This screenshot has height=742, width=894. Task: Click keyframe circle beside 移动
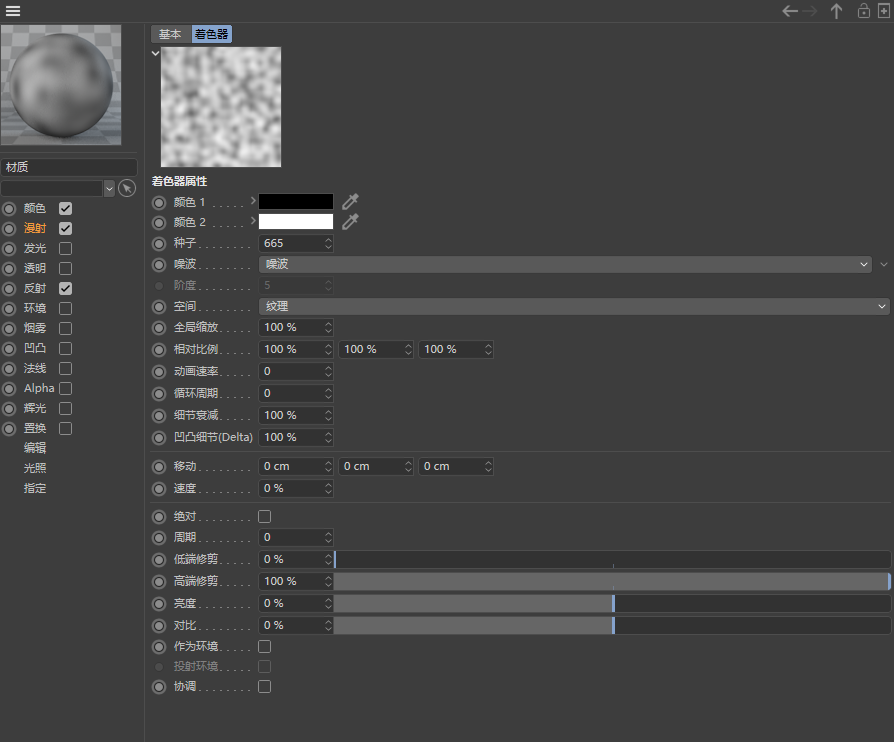click(x=159, y=467)
